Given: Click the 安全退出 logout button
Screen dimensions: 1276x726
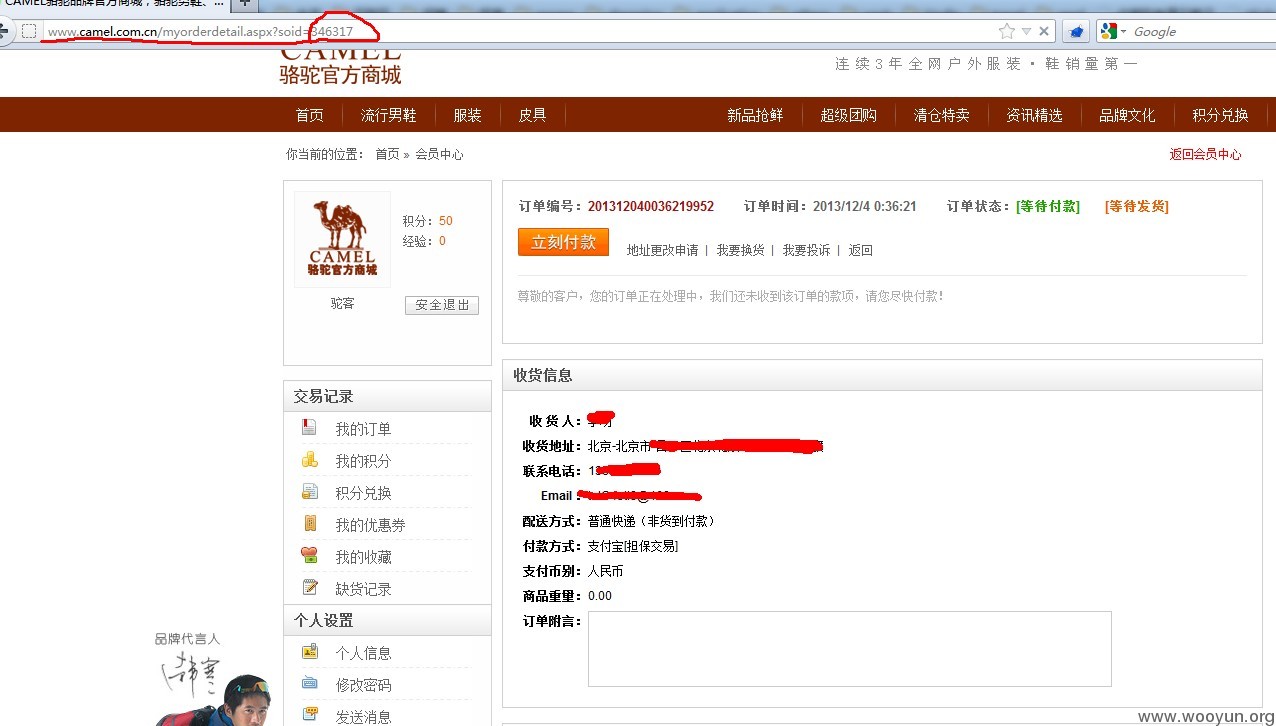Looking at the screenshot, I should tap(442, 305).
